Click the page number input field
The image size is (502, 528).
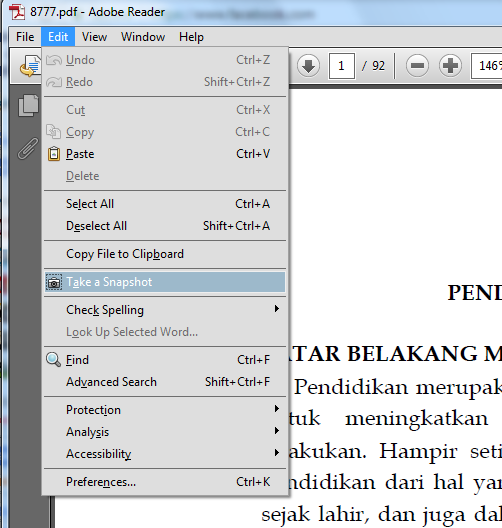(341, 66)
